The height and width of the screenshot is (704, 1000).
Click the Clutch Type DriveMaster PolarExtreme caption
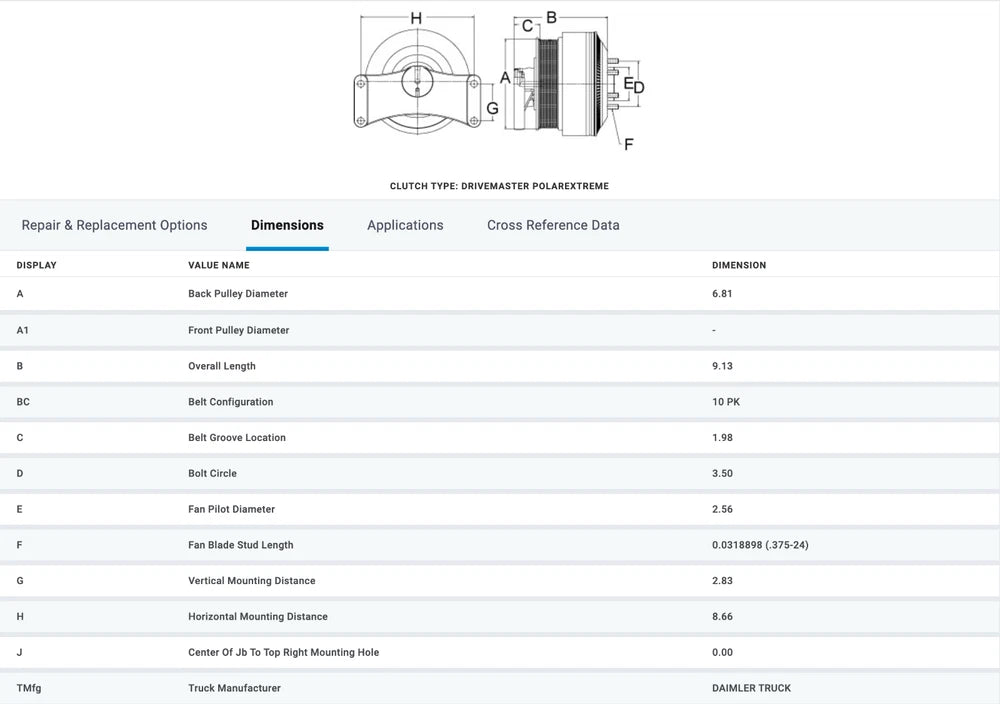[x=499, y=186]
